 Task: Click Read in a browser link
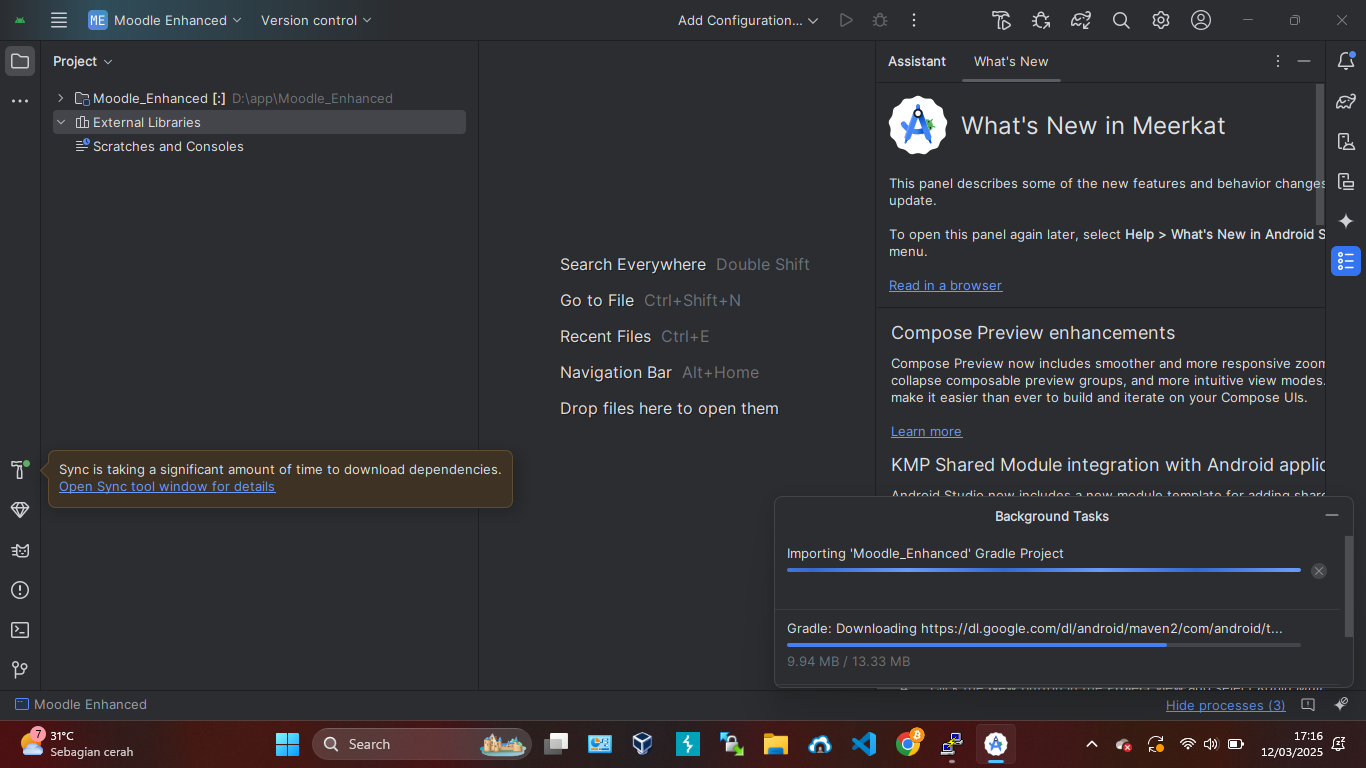(x=945, y=285)
